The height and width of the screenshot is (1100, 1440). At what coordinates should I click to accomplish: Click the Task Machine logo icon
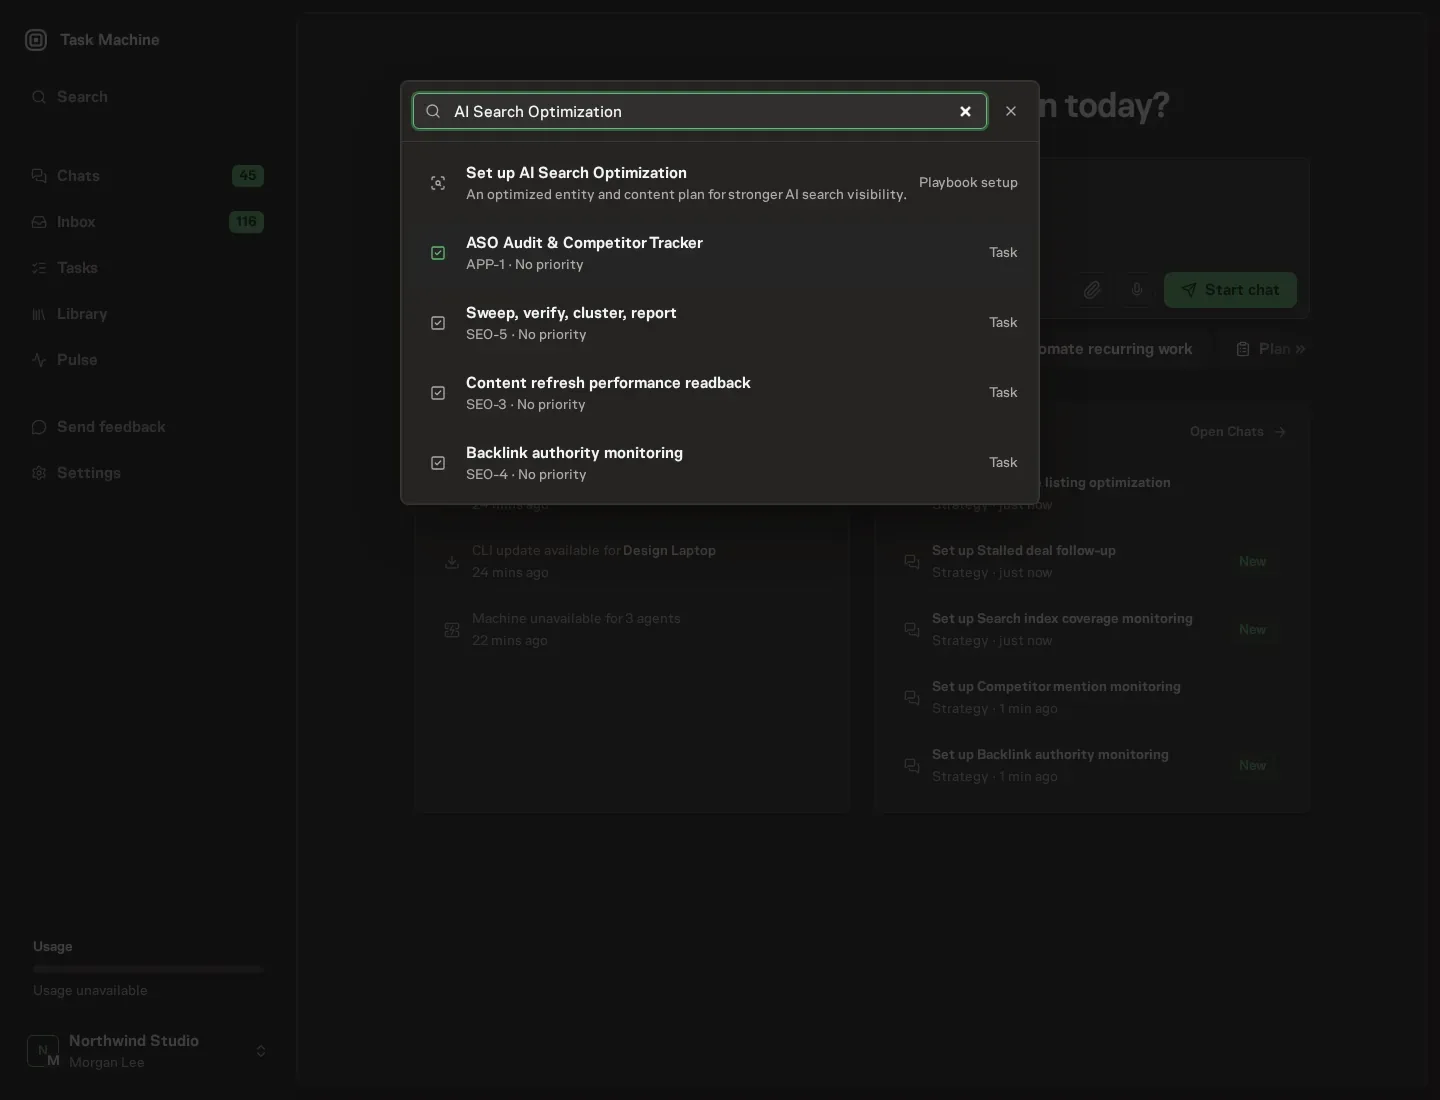click(36, 40)
